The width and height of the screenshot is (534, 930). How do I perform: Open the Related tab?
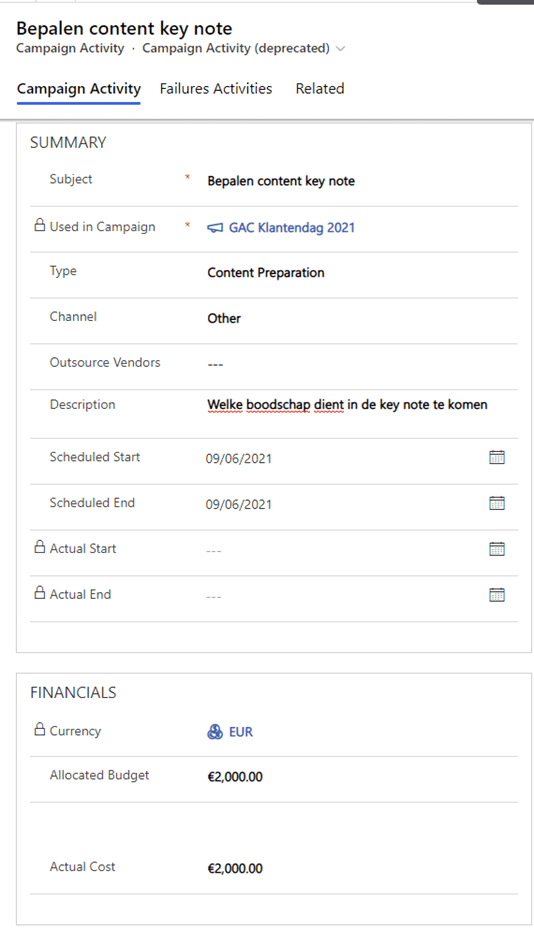(x=320, y=88)
